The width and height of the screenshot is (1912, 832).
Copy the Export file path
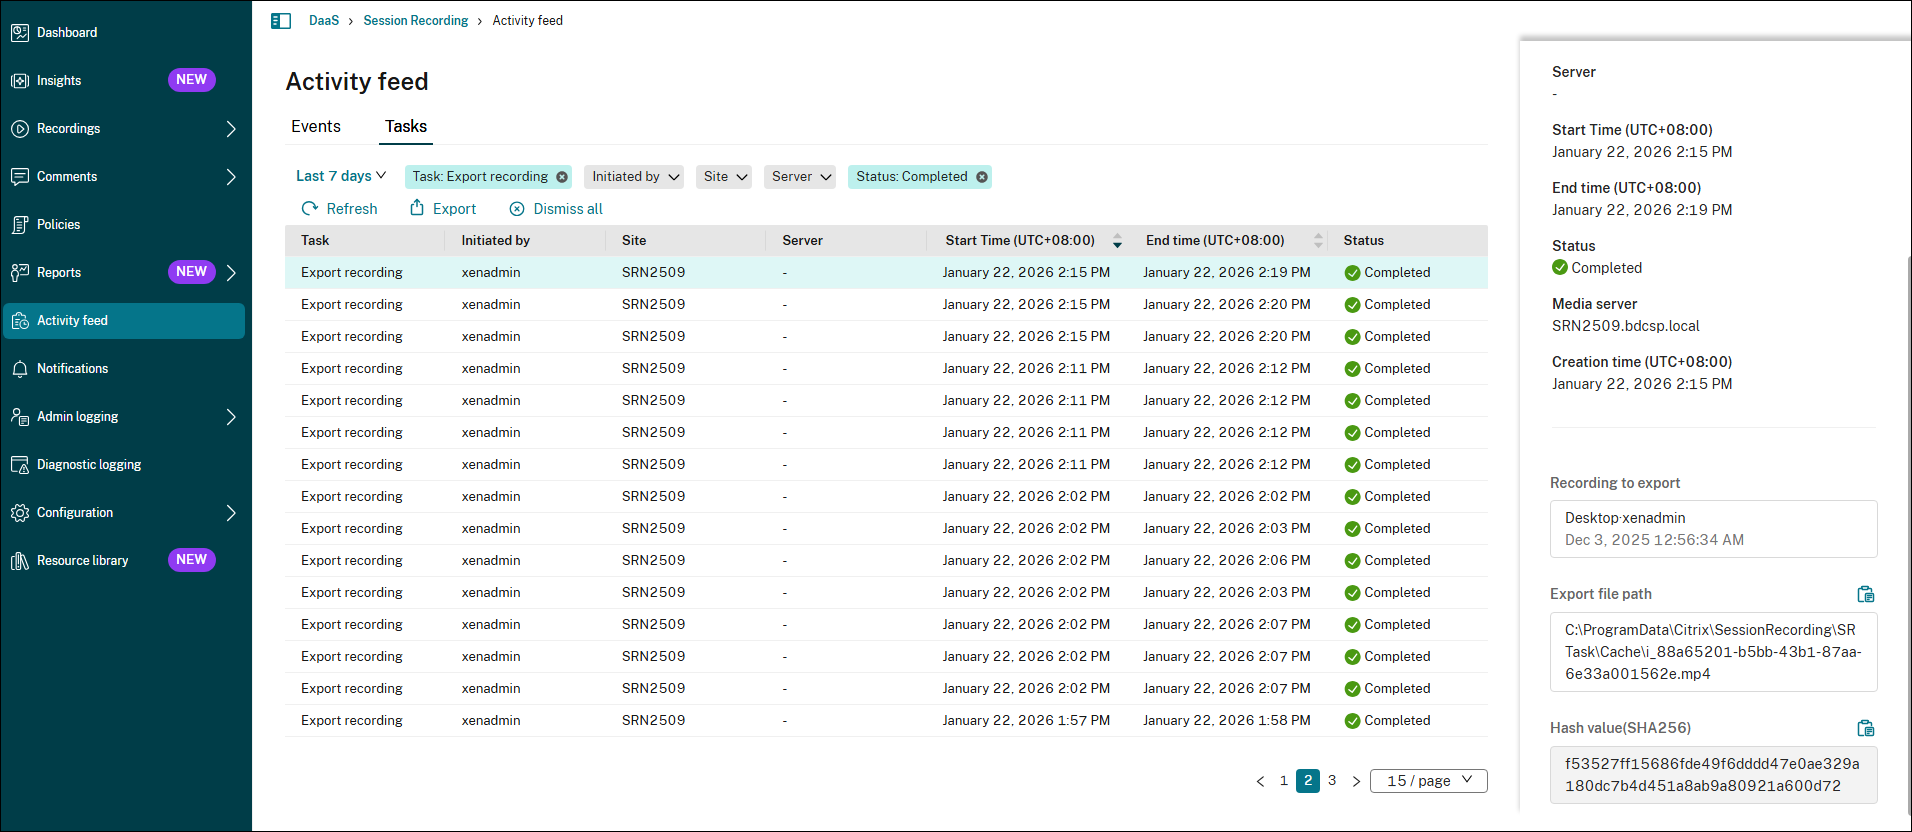[x=1866, y=594]
